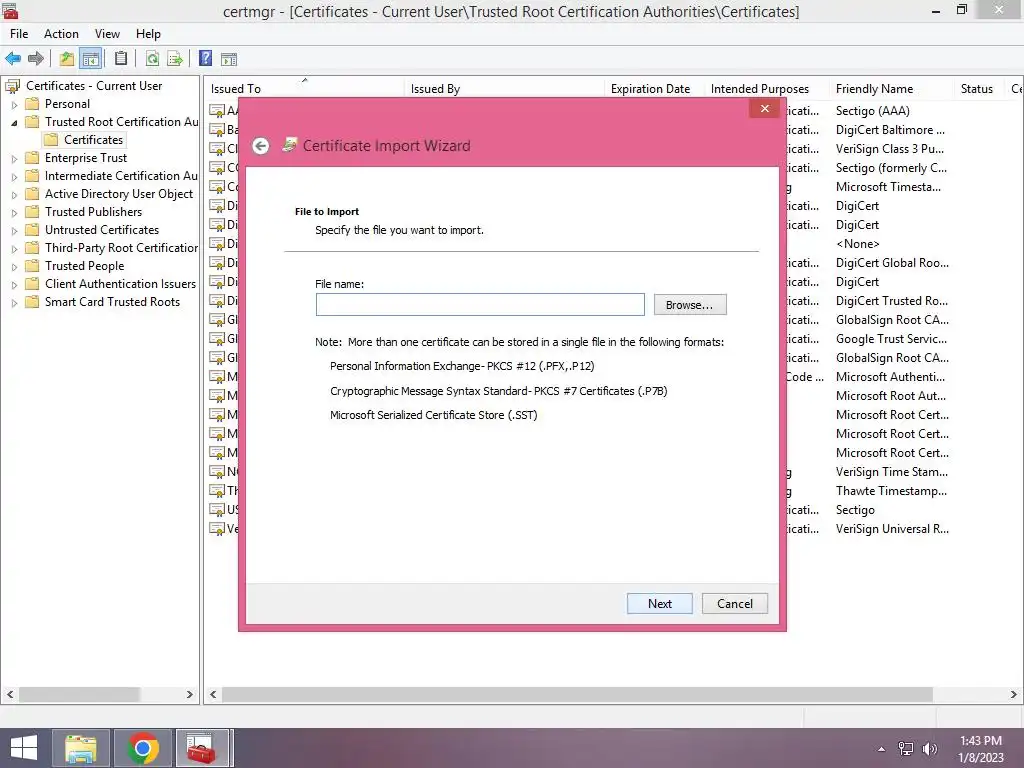Click the certificate icon in the Sectigo (AAA) row
This screenshot has width=1024, height=768.
click(x=217, y=111)
